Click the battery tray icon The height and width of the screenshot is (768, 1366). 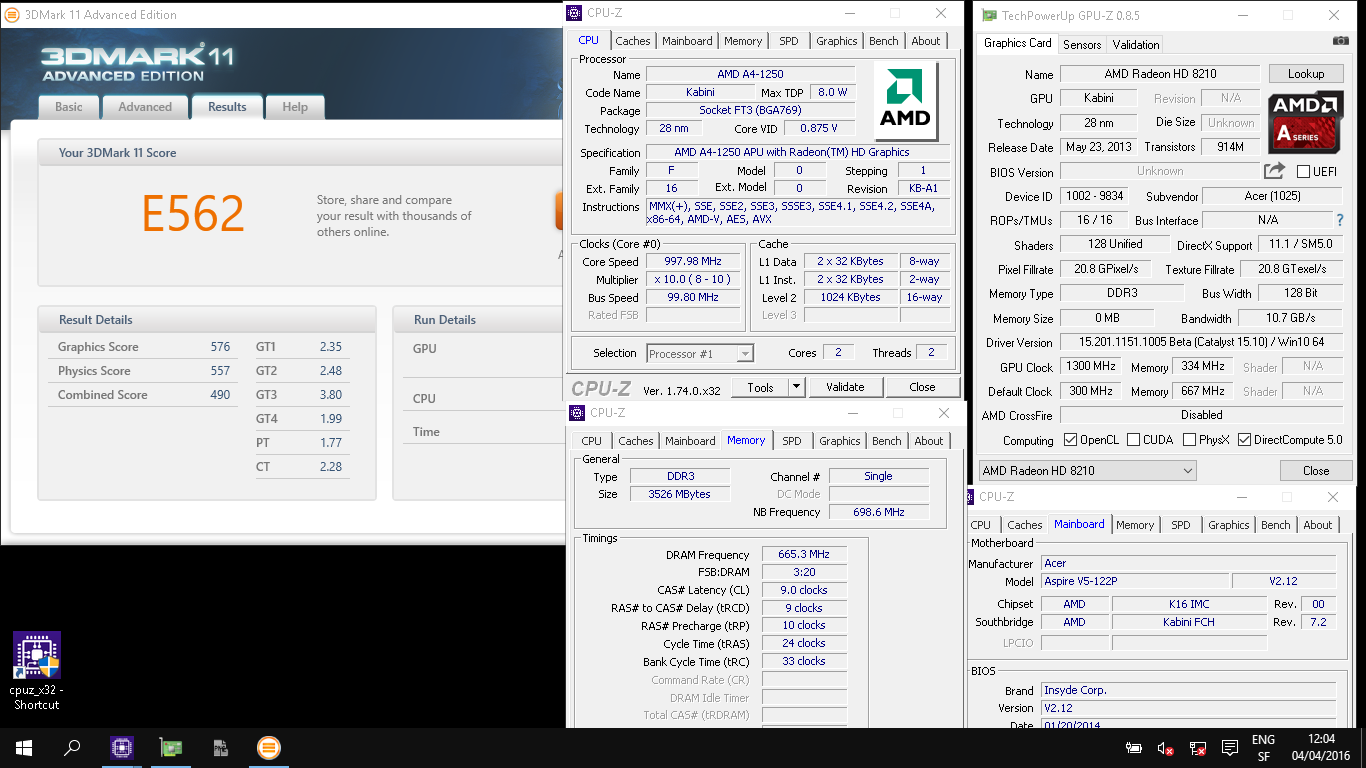(1134, 748)
